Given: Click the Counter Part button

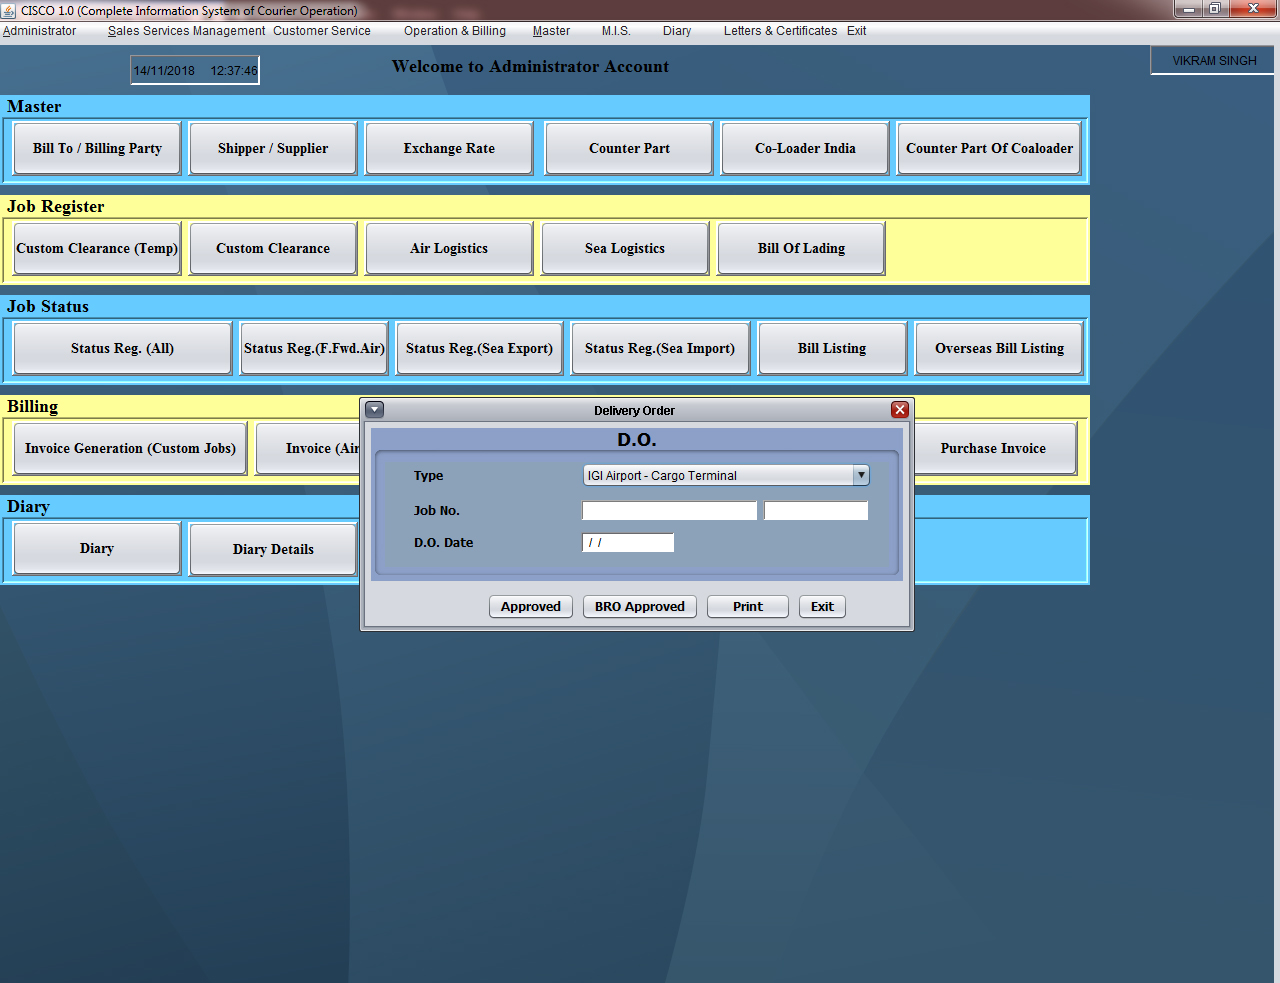Looking at the screenshot, I should (x=629, y=148).
